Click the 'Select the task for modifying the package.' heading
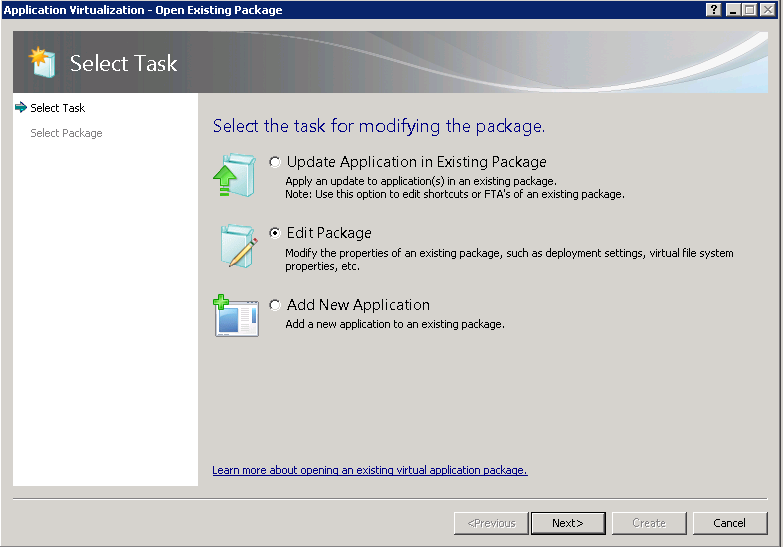Viewport: 783px width, 547px height. [x=379, y=126]
